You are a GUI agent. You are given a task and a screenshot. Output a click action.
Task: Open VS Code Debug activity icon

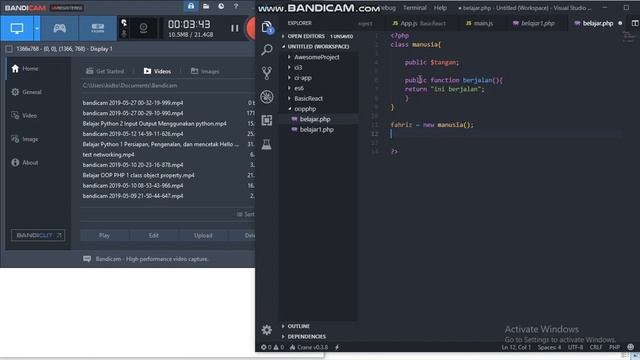tap(267, 97)
